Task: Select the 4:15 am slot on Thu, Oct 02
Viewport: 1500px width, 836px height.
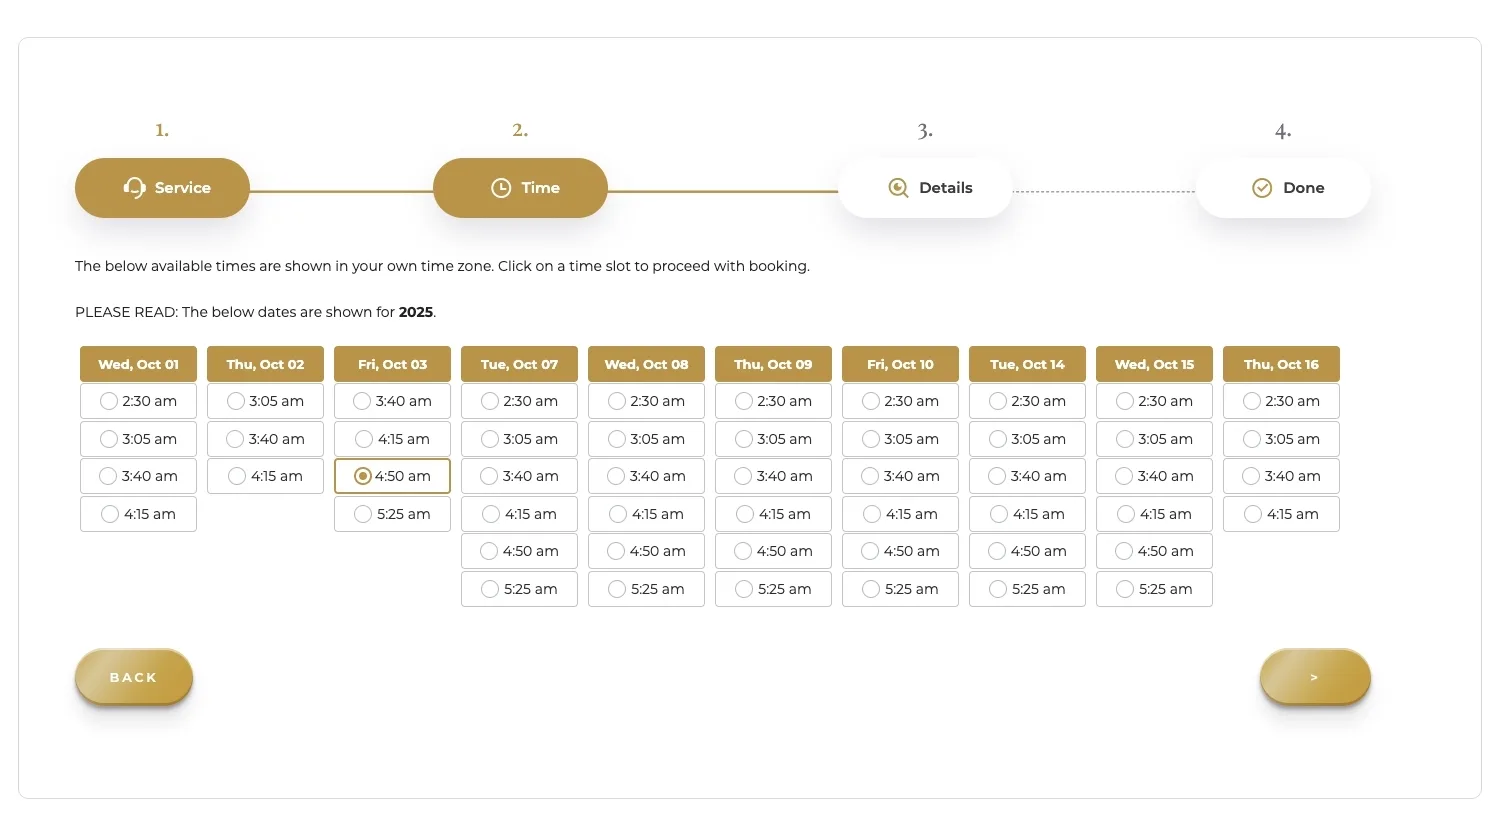Action: point(265,476)
